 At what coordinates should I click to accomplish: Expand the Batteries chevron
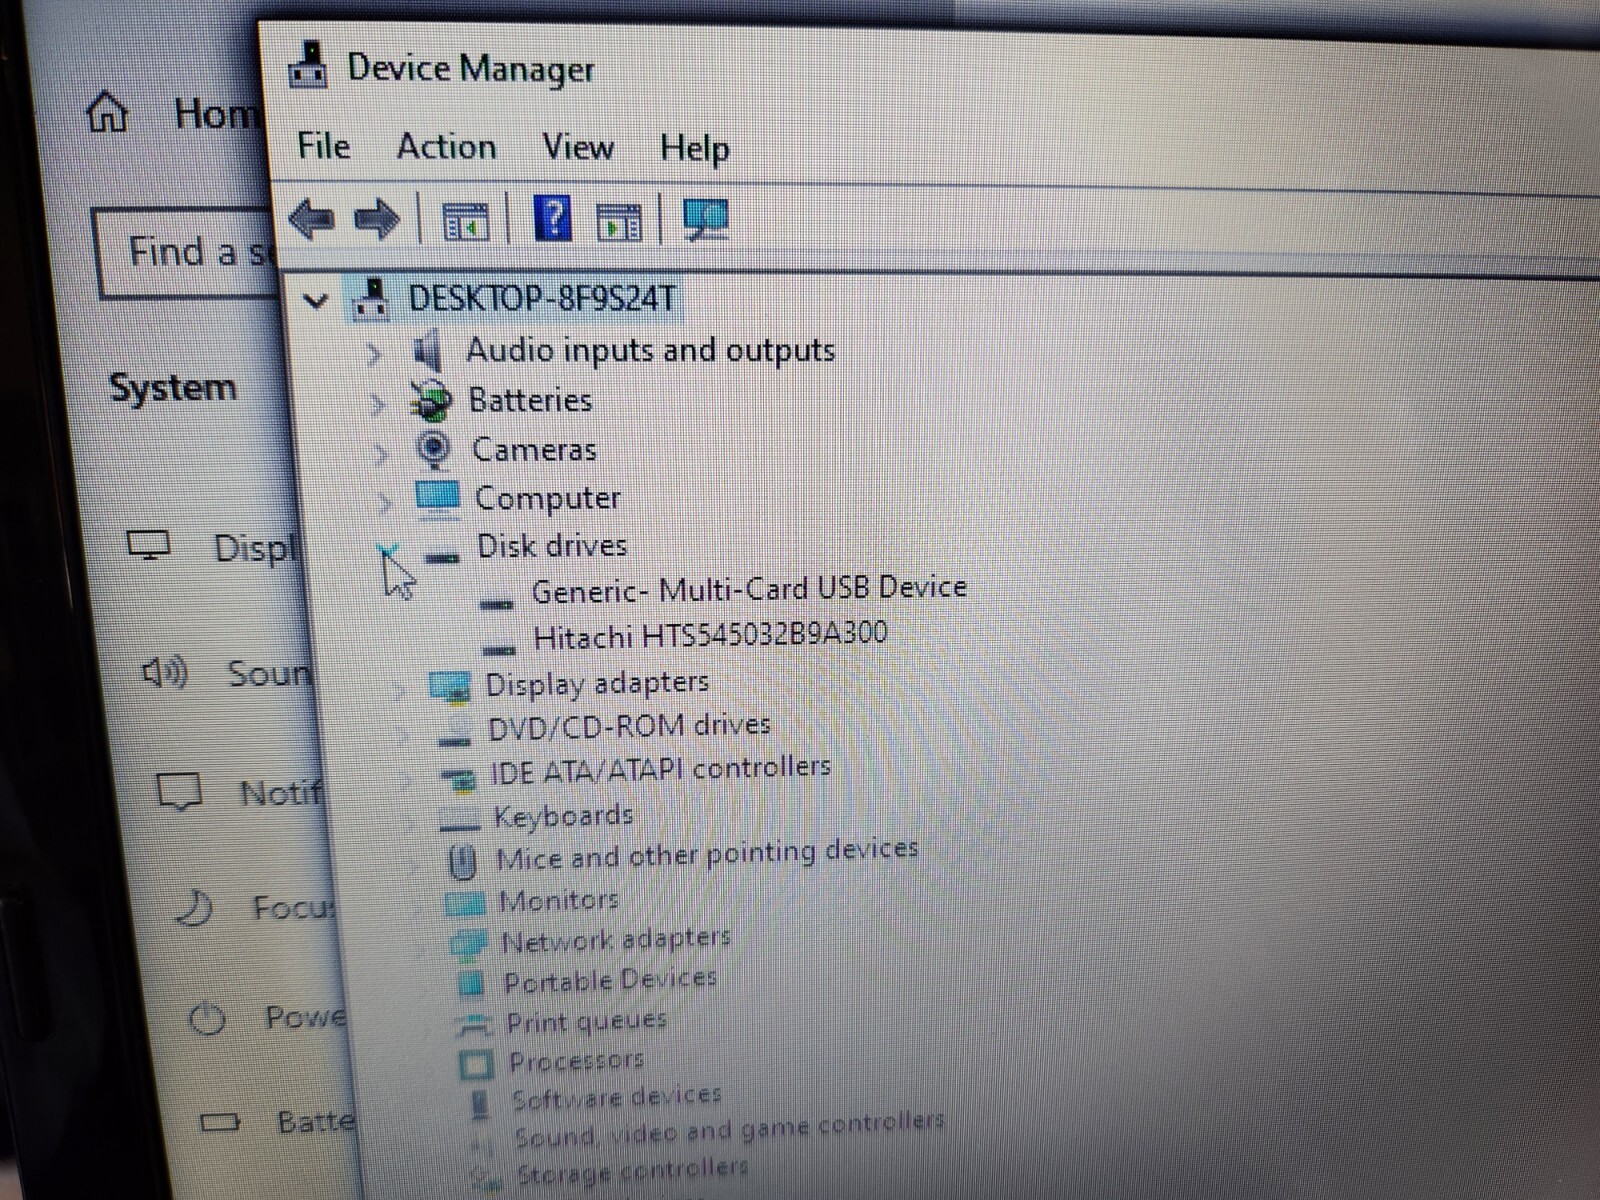[x=377, y=404]
